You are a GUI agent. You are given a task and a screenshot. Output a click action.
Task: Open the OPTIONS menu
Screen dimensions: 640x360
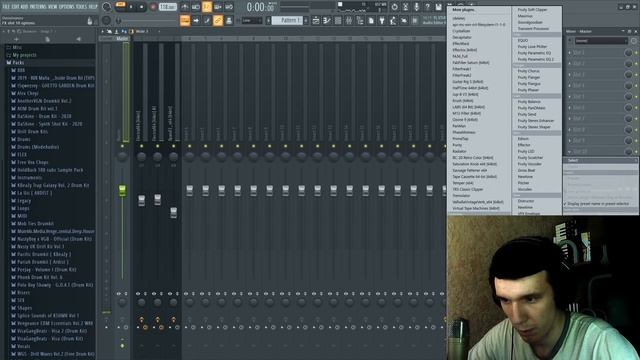tap(68, 7)
